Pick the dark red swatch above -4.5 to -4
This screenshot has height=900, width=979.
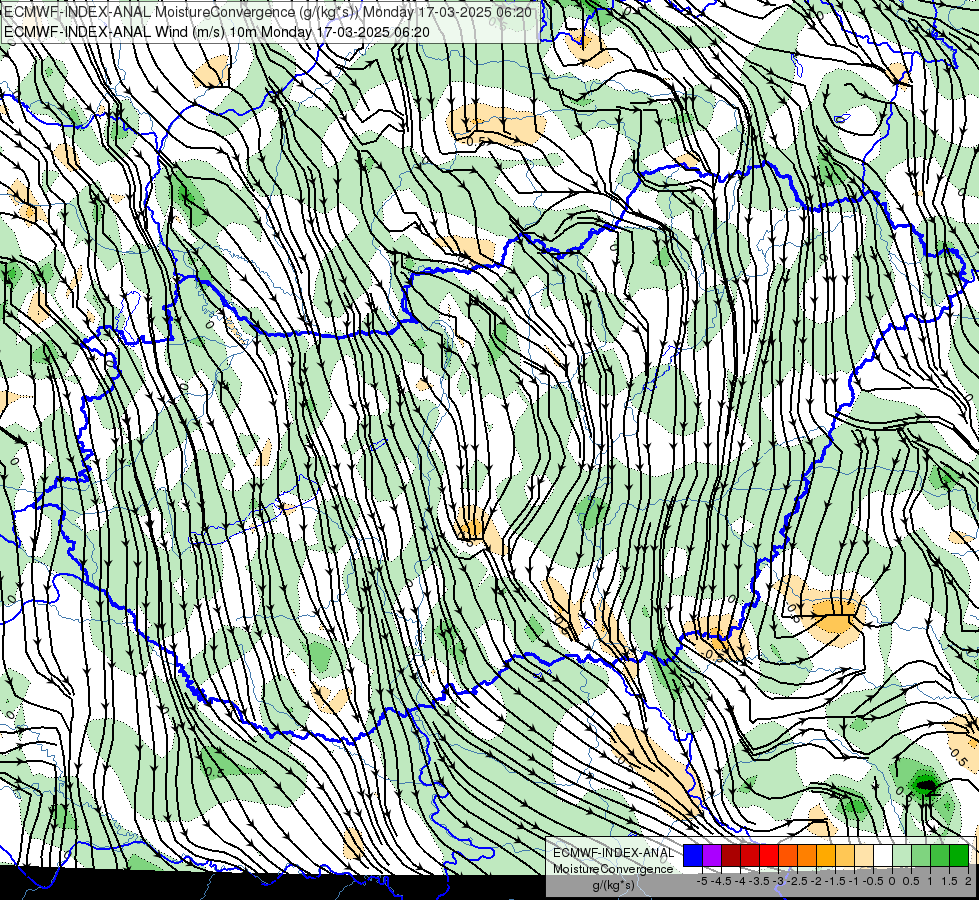point(731,856)
